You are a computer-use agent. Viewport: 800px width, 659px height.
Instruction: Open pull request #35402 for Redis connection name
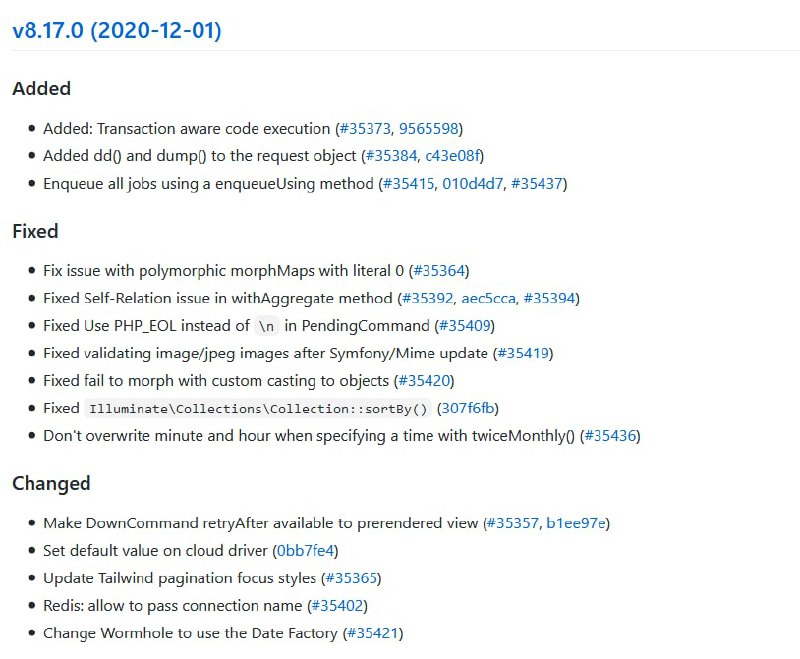pyautogui.click(x=337, y=605)
